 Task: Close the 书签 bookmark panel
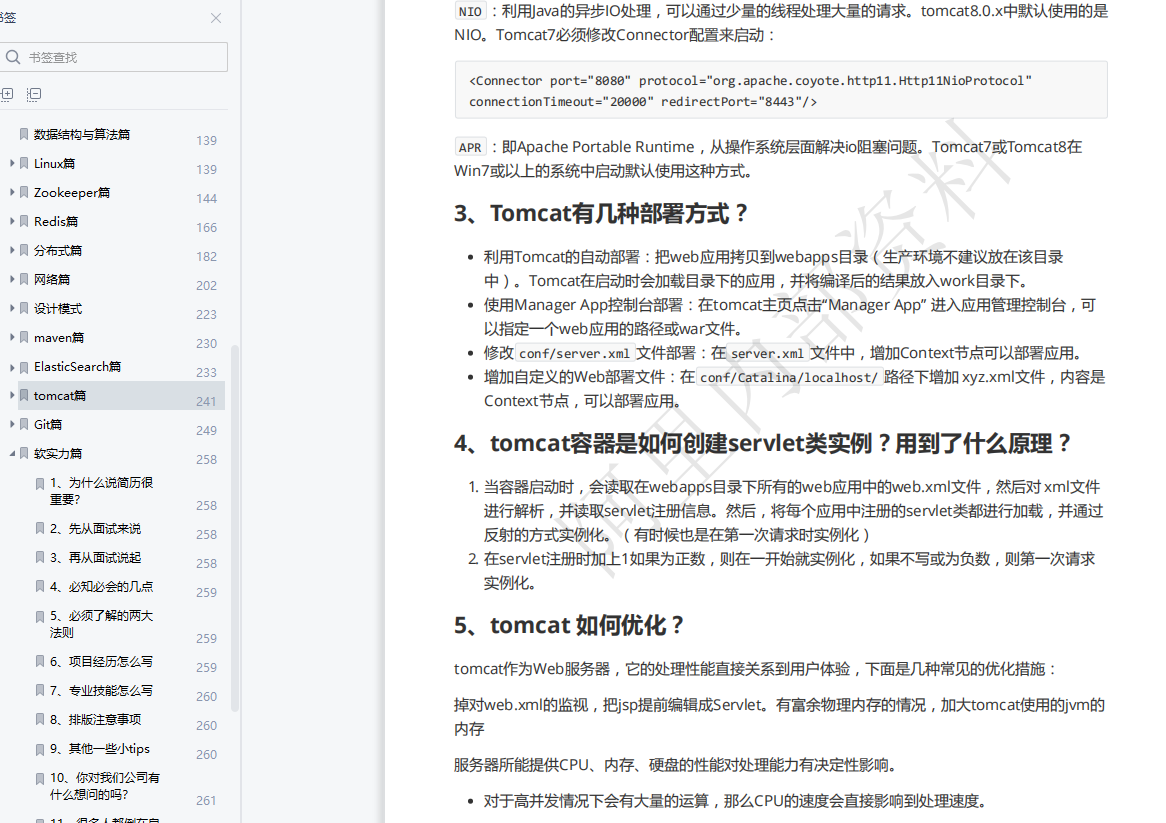tap(216, 18)
